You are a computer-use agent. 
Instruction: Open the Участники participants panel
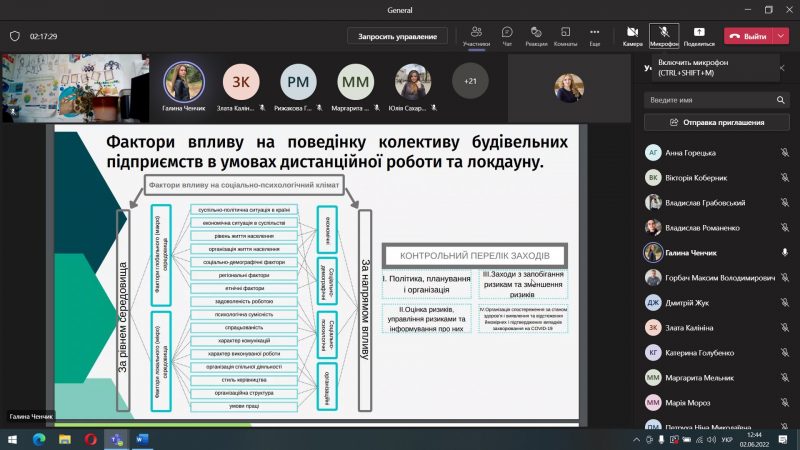(x=477, y=35)
